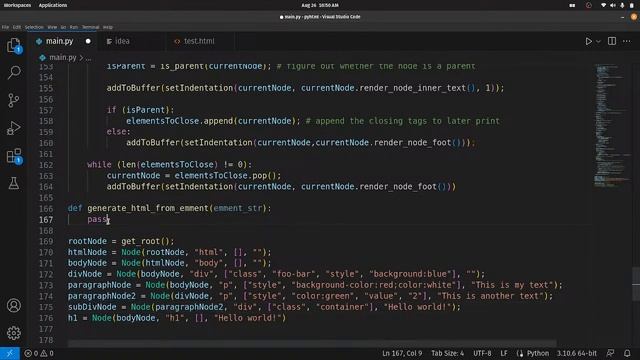Click the wifi icon in system tray

click(x=603, y=5)
